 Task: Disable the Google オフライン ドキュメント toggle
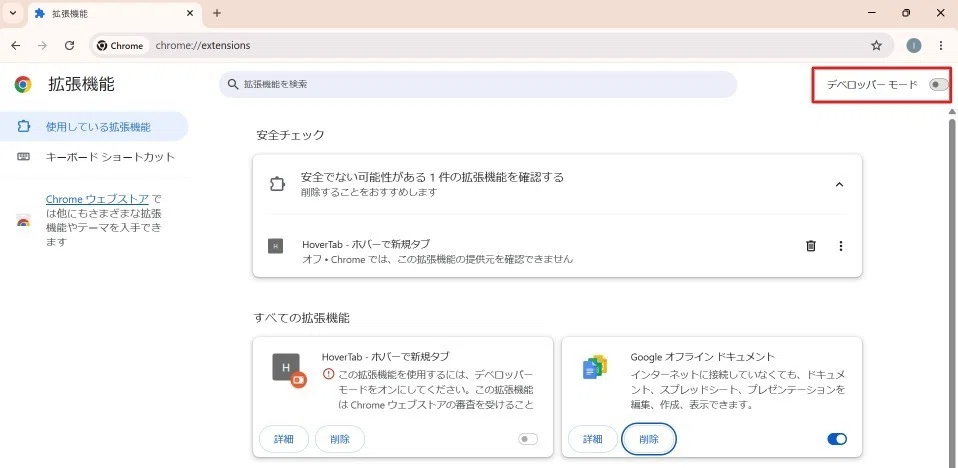tap(837, 439)
